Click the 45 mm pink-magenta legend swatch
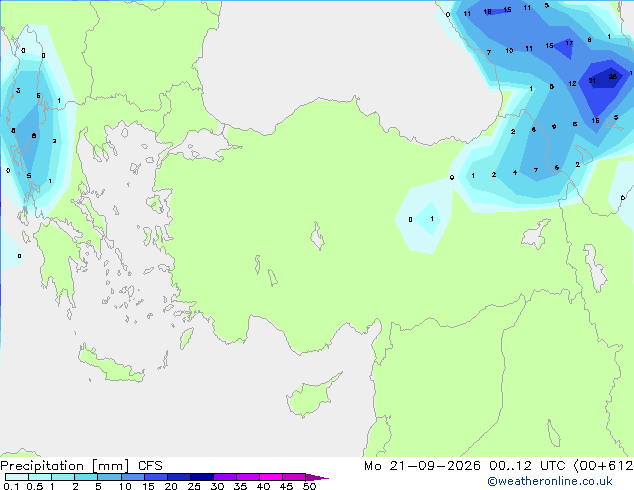The image size is (634, 490). (x=294, y=477)
